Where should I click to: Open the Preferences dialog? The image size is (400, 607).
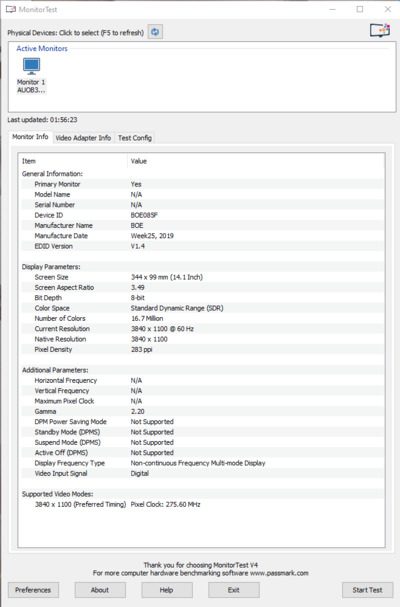pos(33,590)
